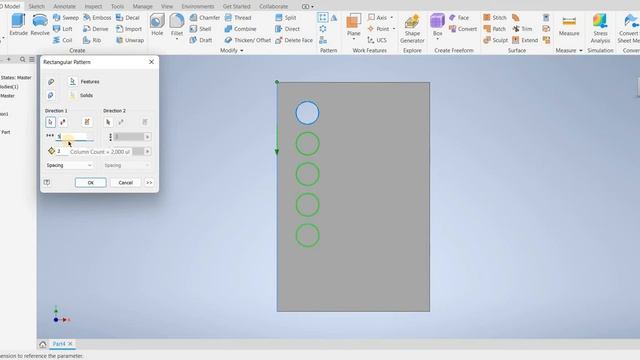Switch to the Tools tab
This screenshot has height=360, width=640.
(118, 7)
